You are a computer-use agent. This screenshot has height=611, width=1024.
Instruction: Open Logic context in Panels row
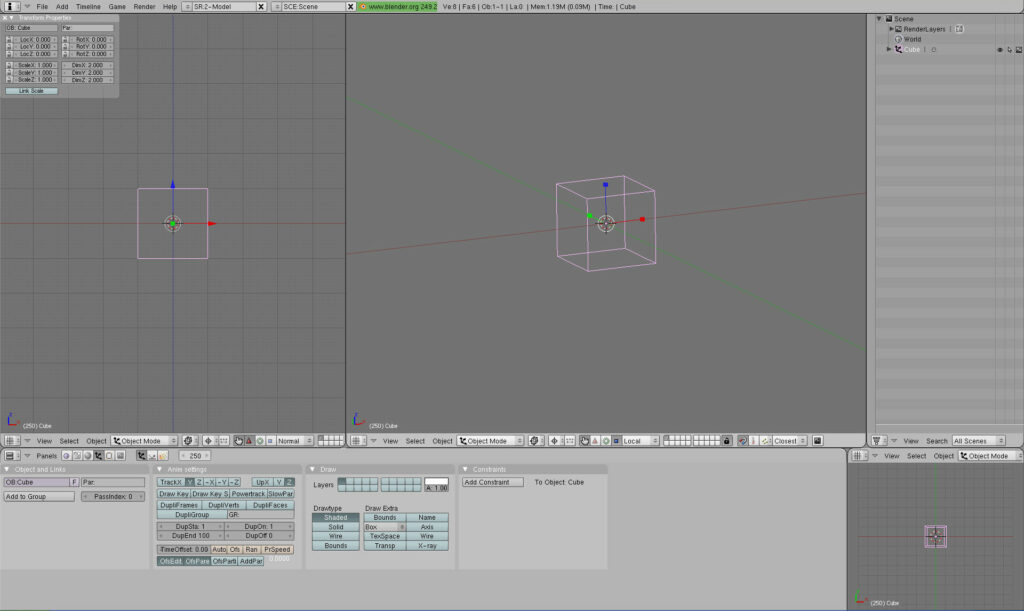coord(67,456)
